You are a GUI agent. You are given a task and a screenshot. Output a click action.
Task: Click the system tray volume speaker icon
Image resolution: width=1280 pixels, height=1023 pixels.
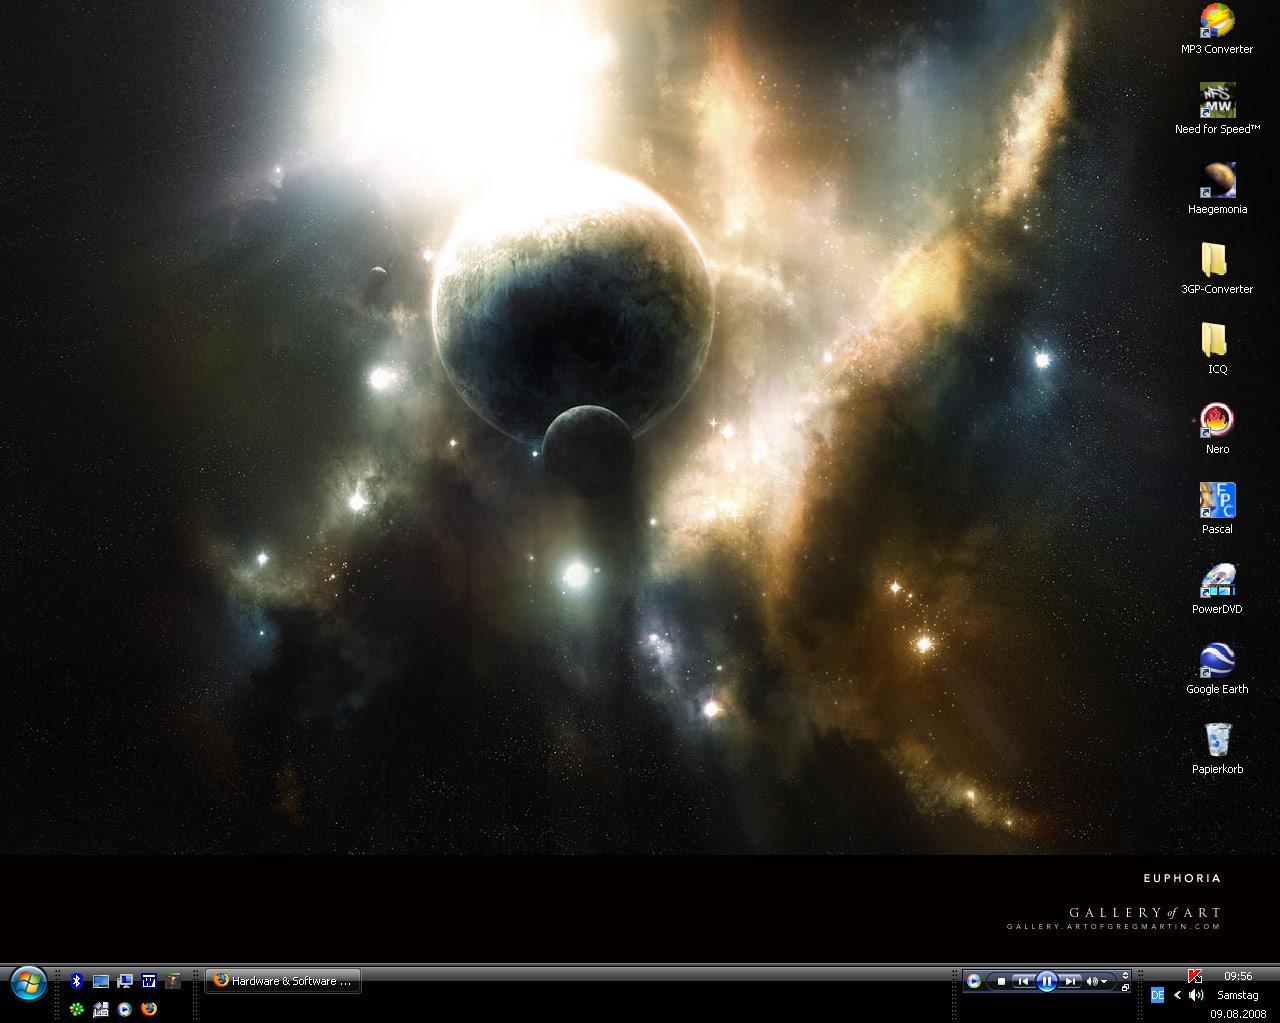pos(1195,995)
